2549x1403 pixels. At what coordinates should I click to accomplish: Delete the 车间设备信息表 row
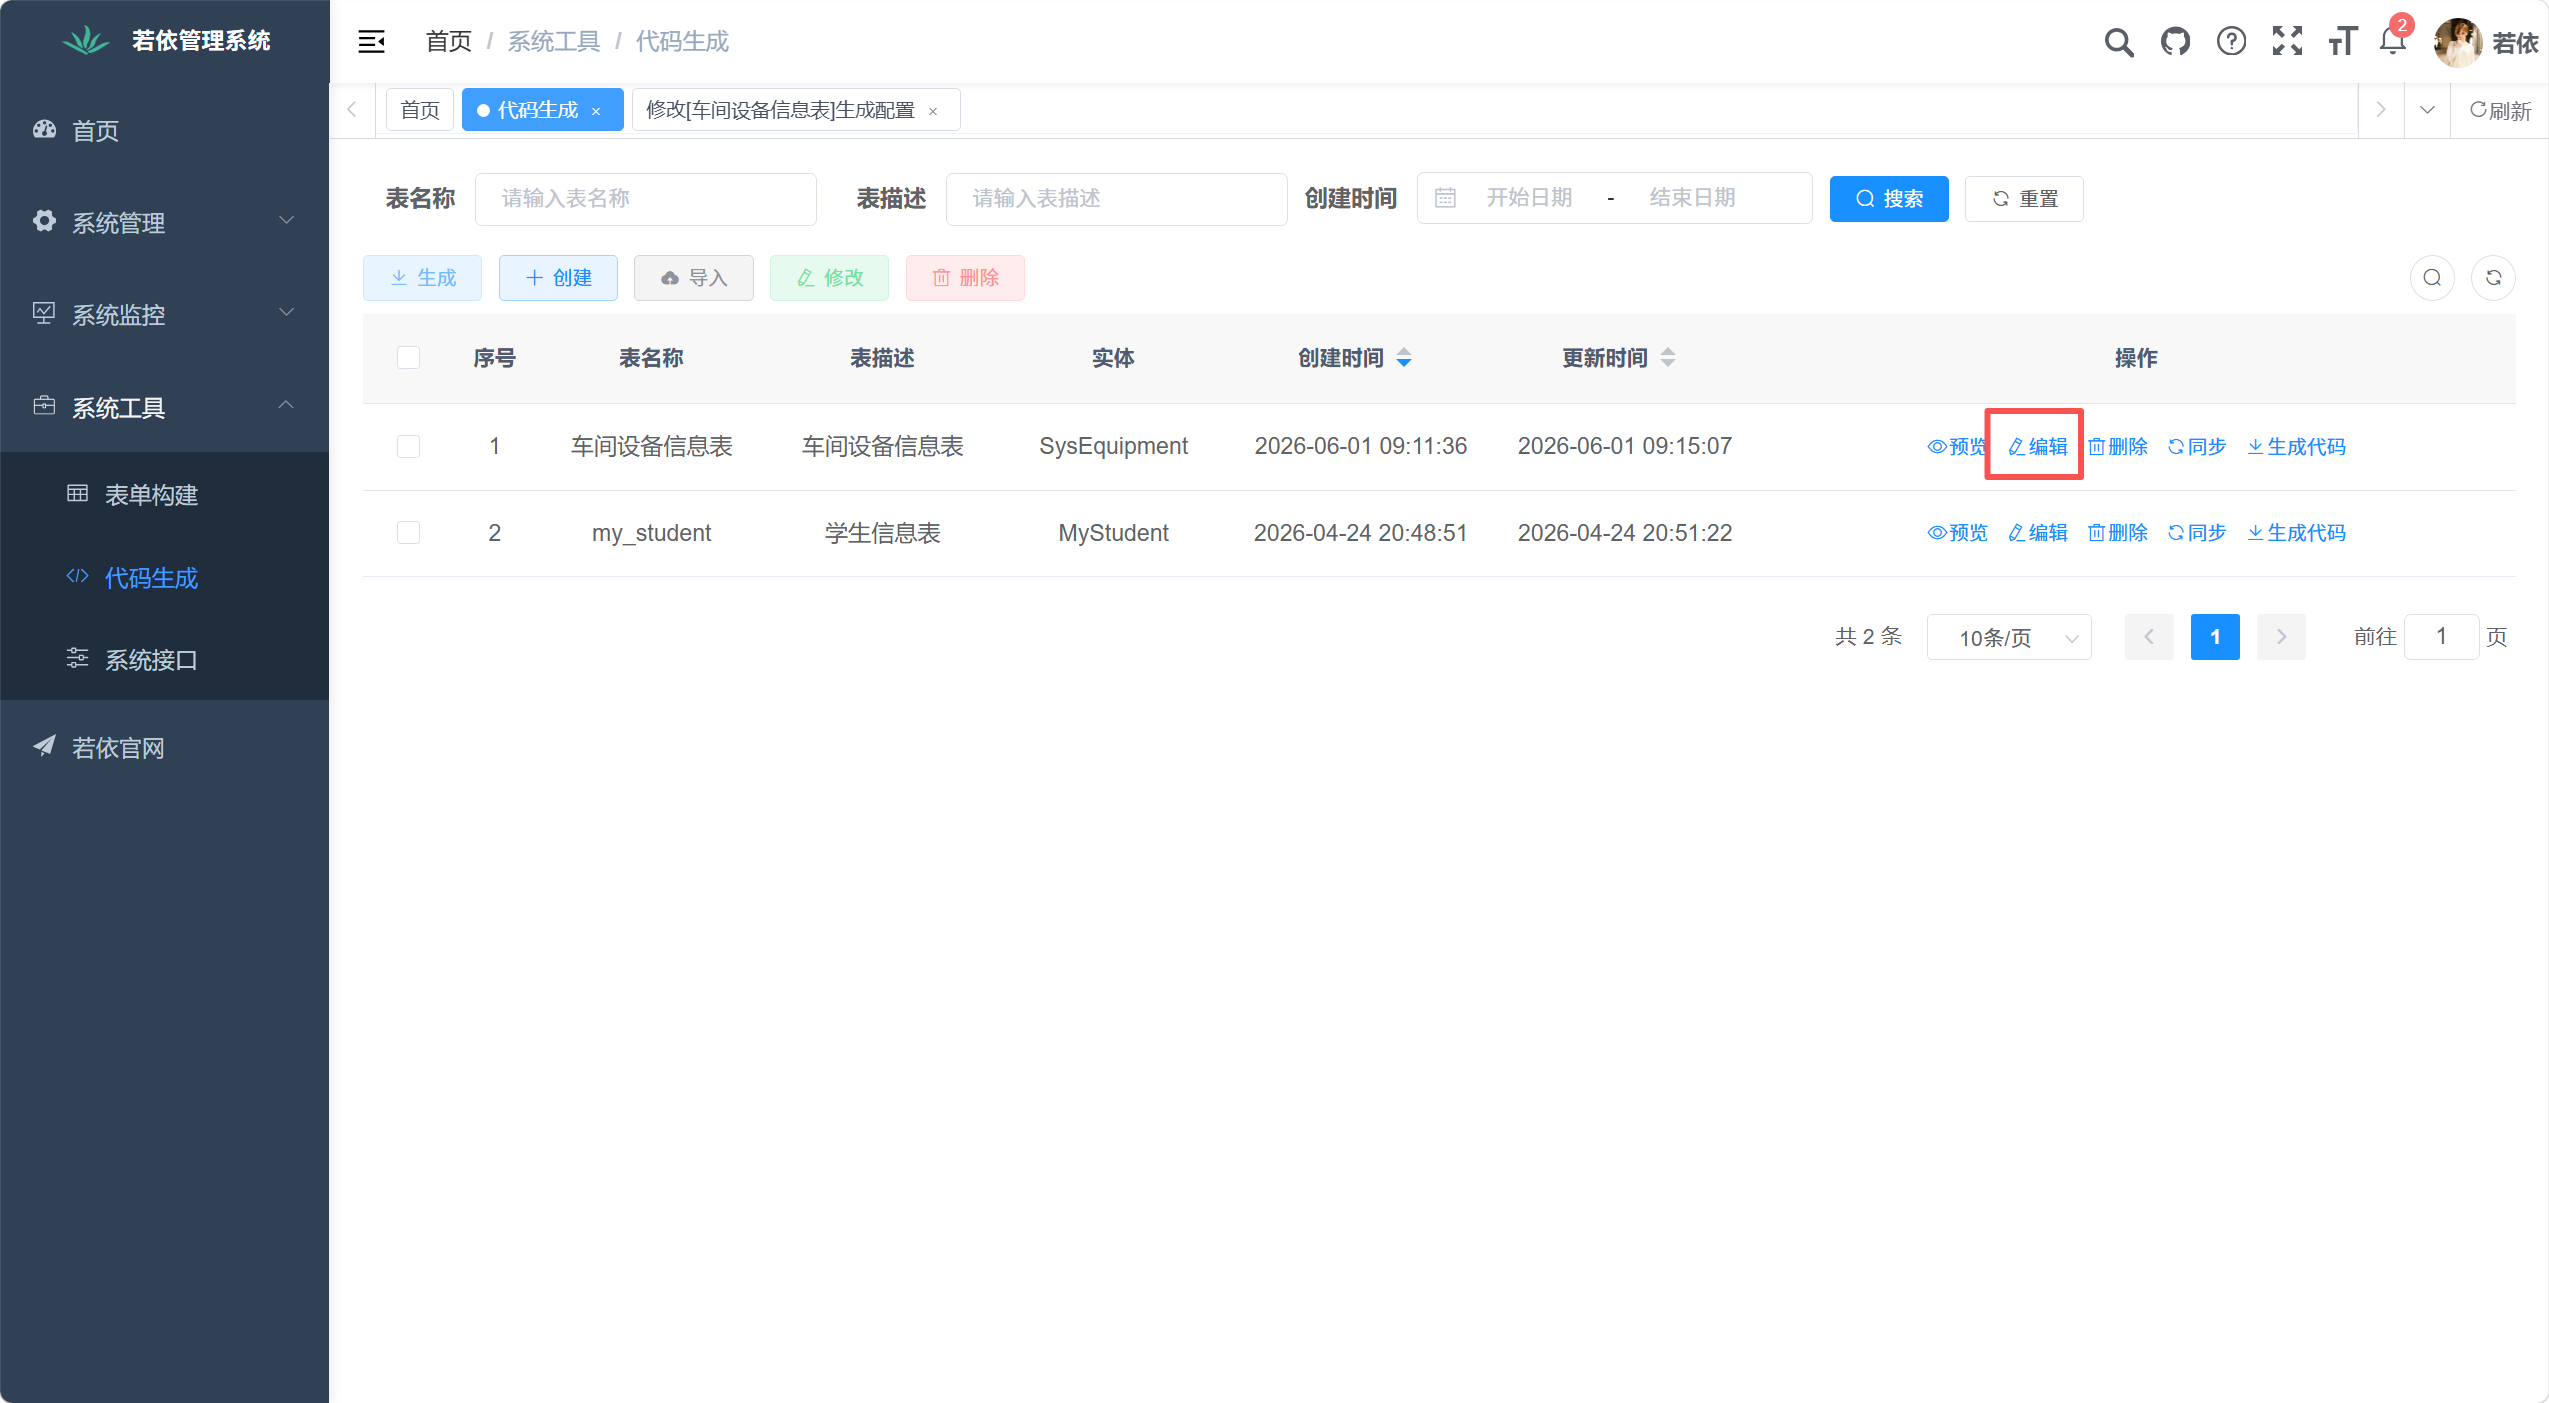click(x=2117, y=447)
